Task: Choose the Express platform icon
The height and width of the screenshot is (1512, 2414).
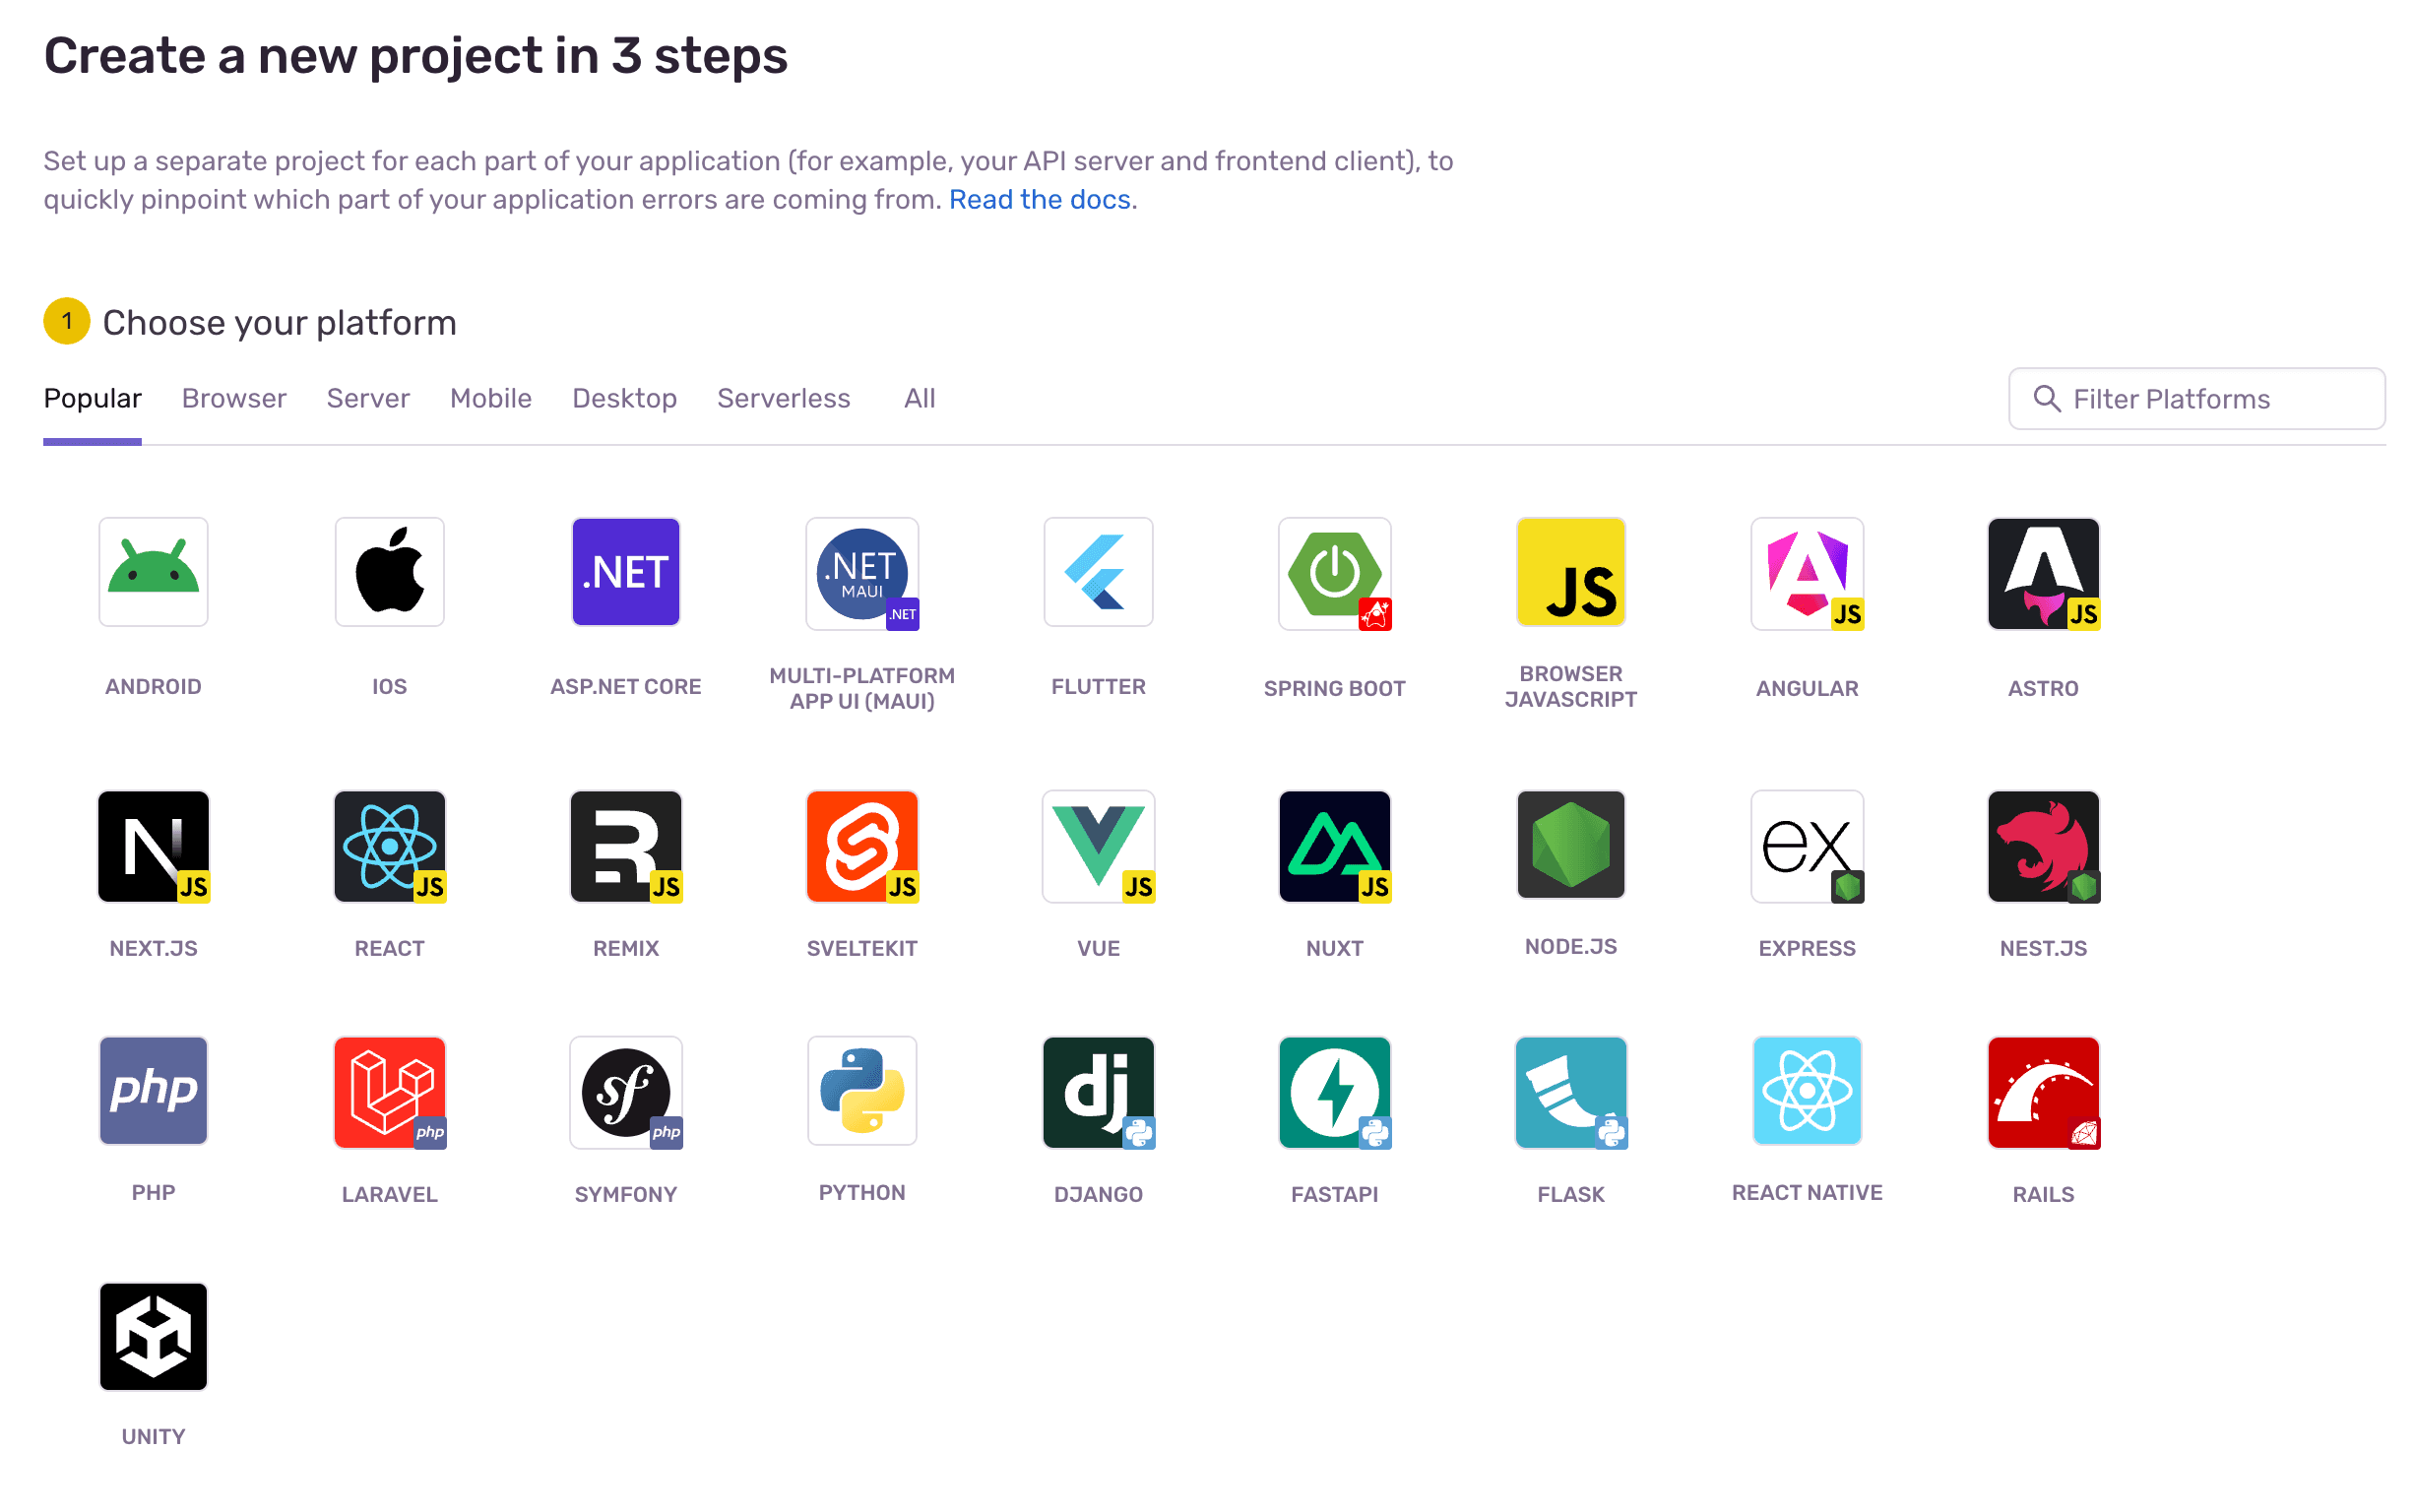Action: (x=1807, y=846)
